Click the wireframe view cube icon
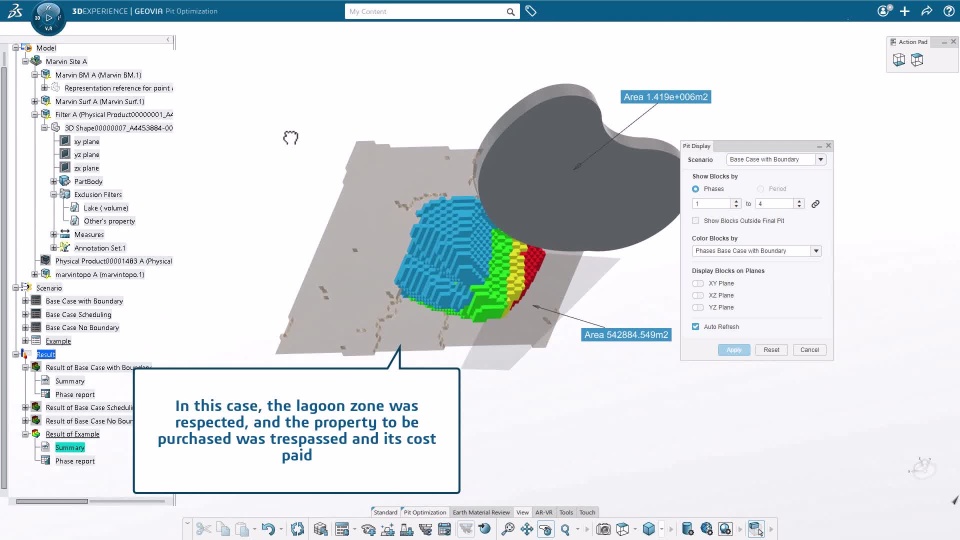Image resolution: width=960 pixels, height=540 pixels. pyautogui.click(x=623, y=529)
